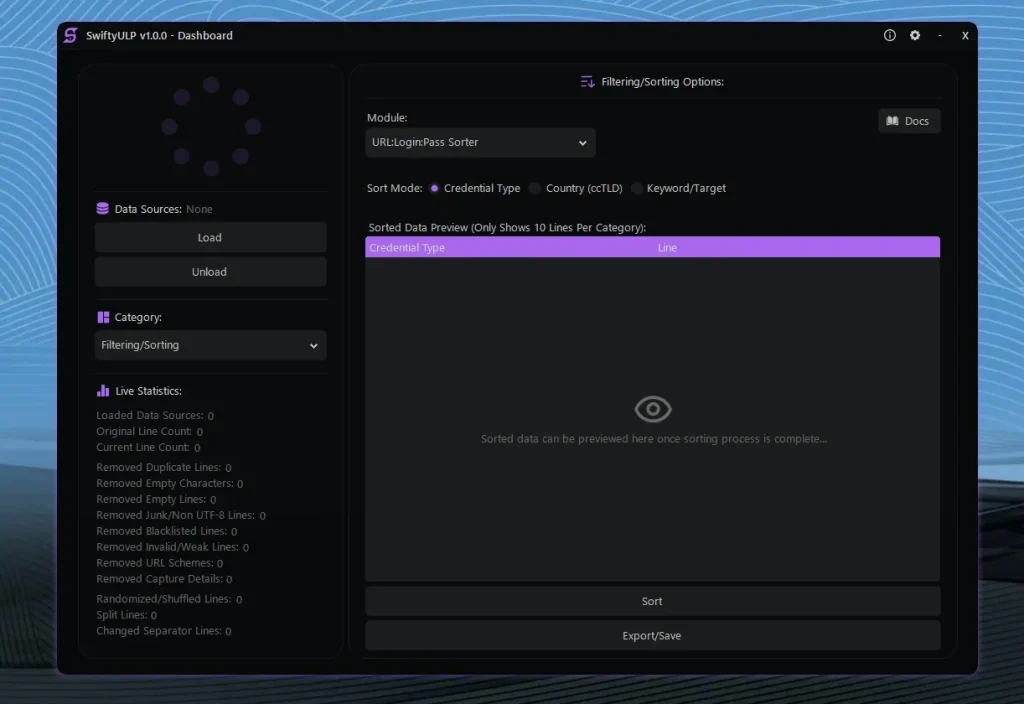The height and width of the screenshot is (704, 1024).
Task: Click the SwiftyULP logo in the title bar
Action: [69, 35]
